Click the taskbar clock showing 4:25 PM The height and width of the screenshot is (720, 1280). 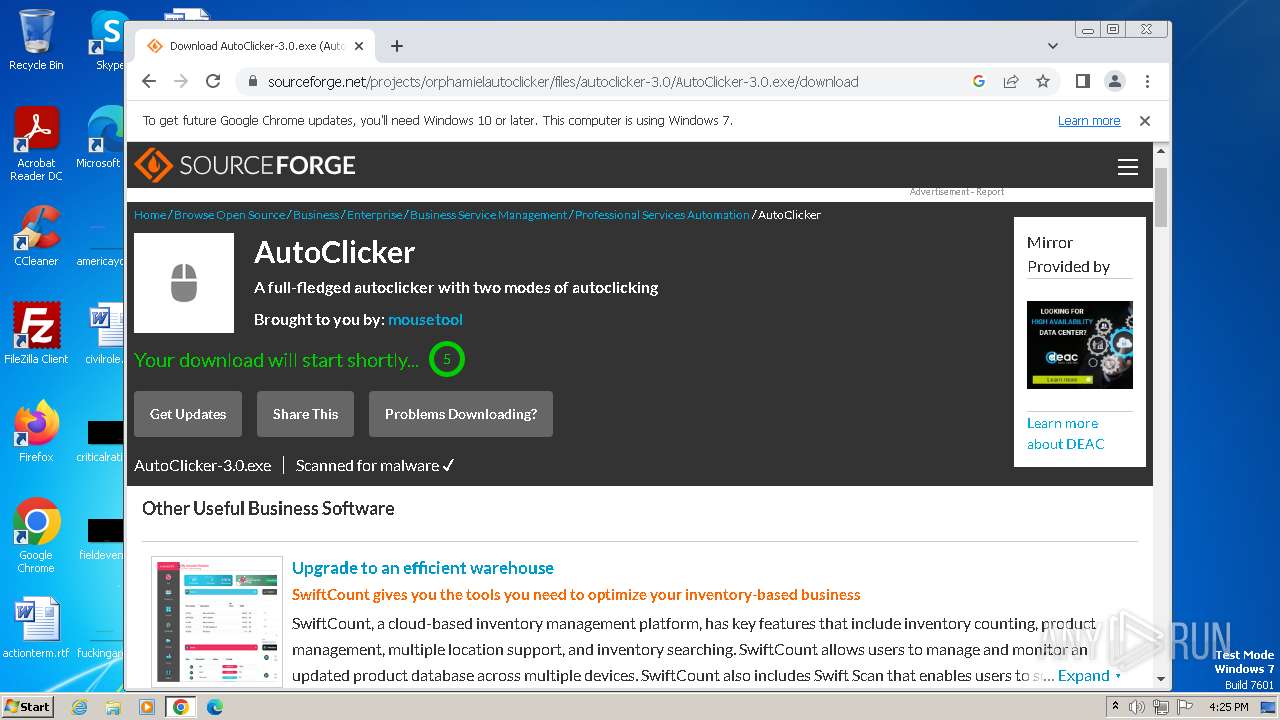click(x=1229, y=707)
